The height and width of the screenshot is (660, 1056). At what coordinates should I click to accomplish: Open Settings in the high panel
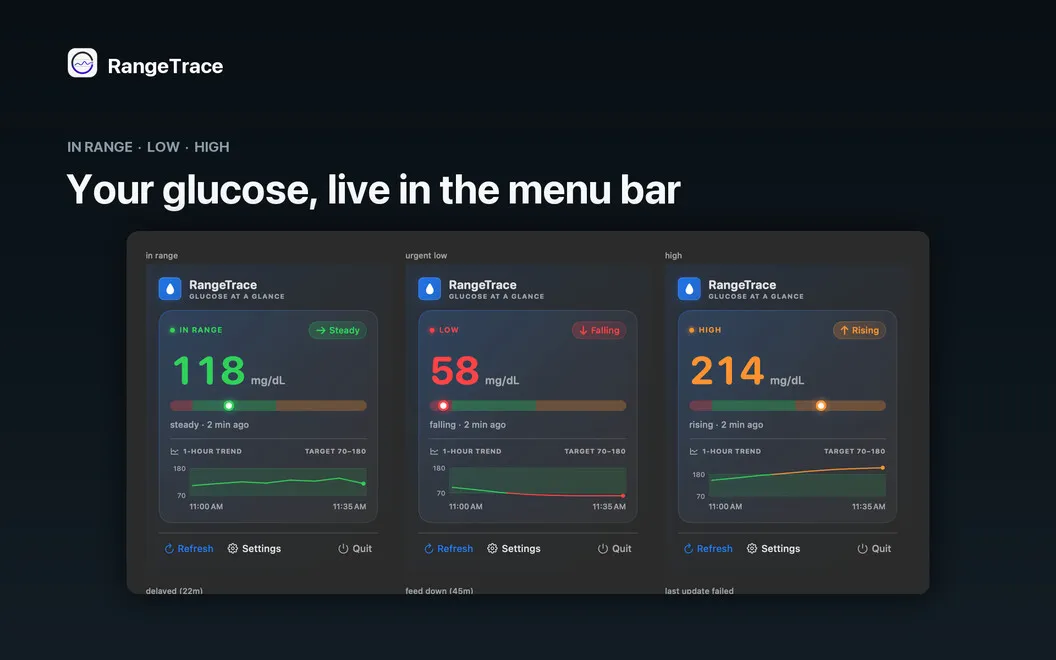point(773,549)
